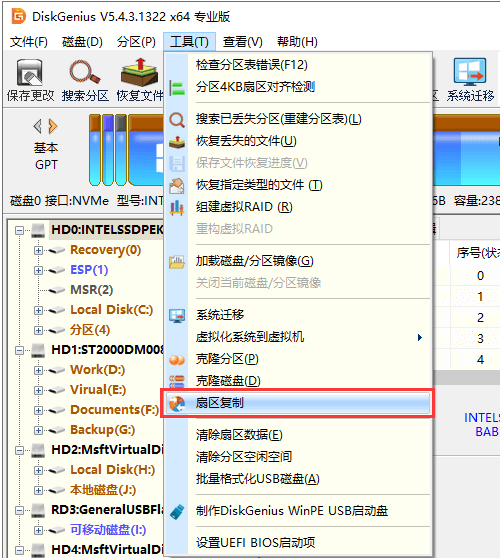Go to previous disk with left arrow
The width and height of the screenshot is (502, 559).
37,126
